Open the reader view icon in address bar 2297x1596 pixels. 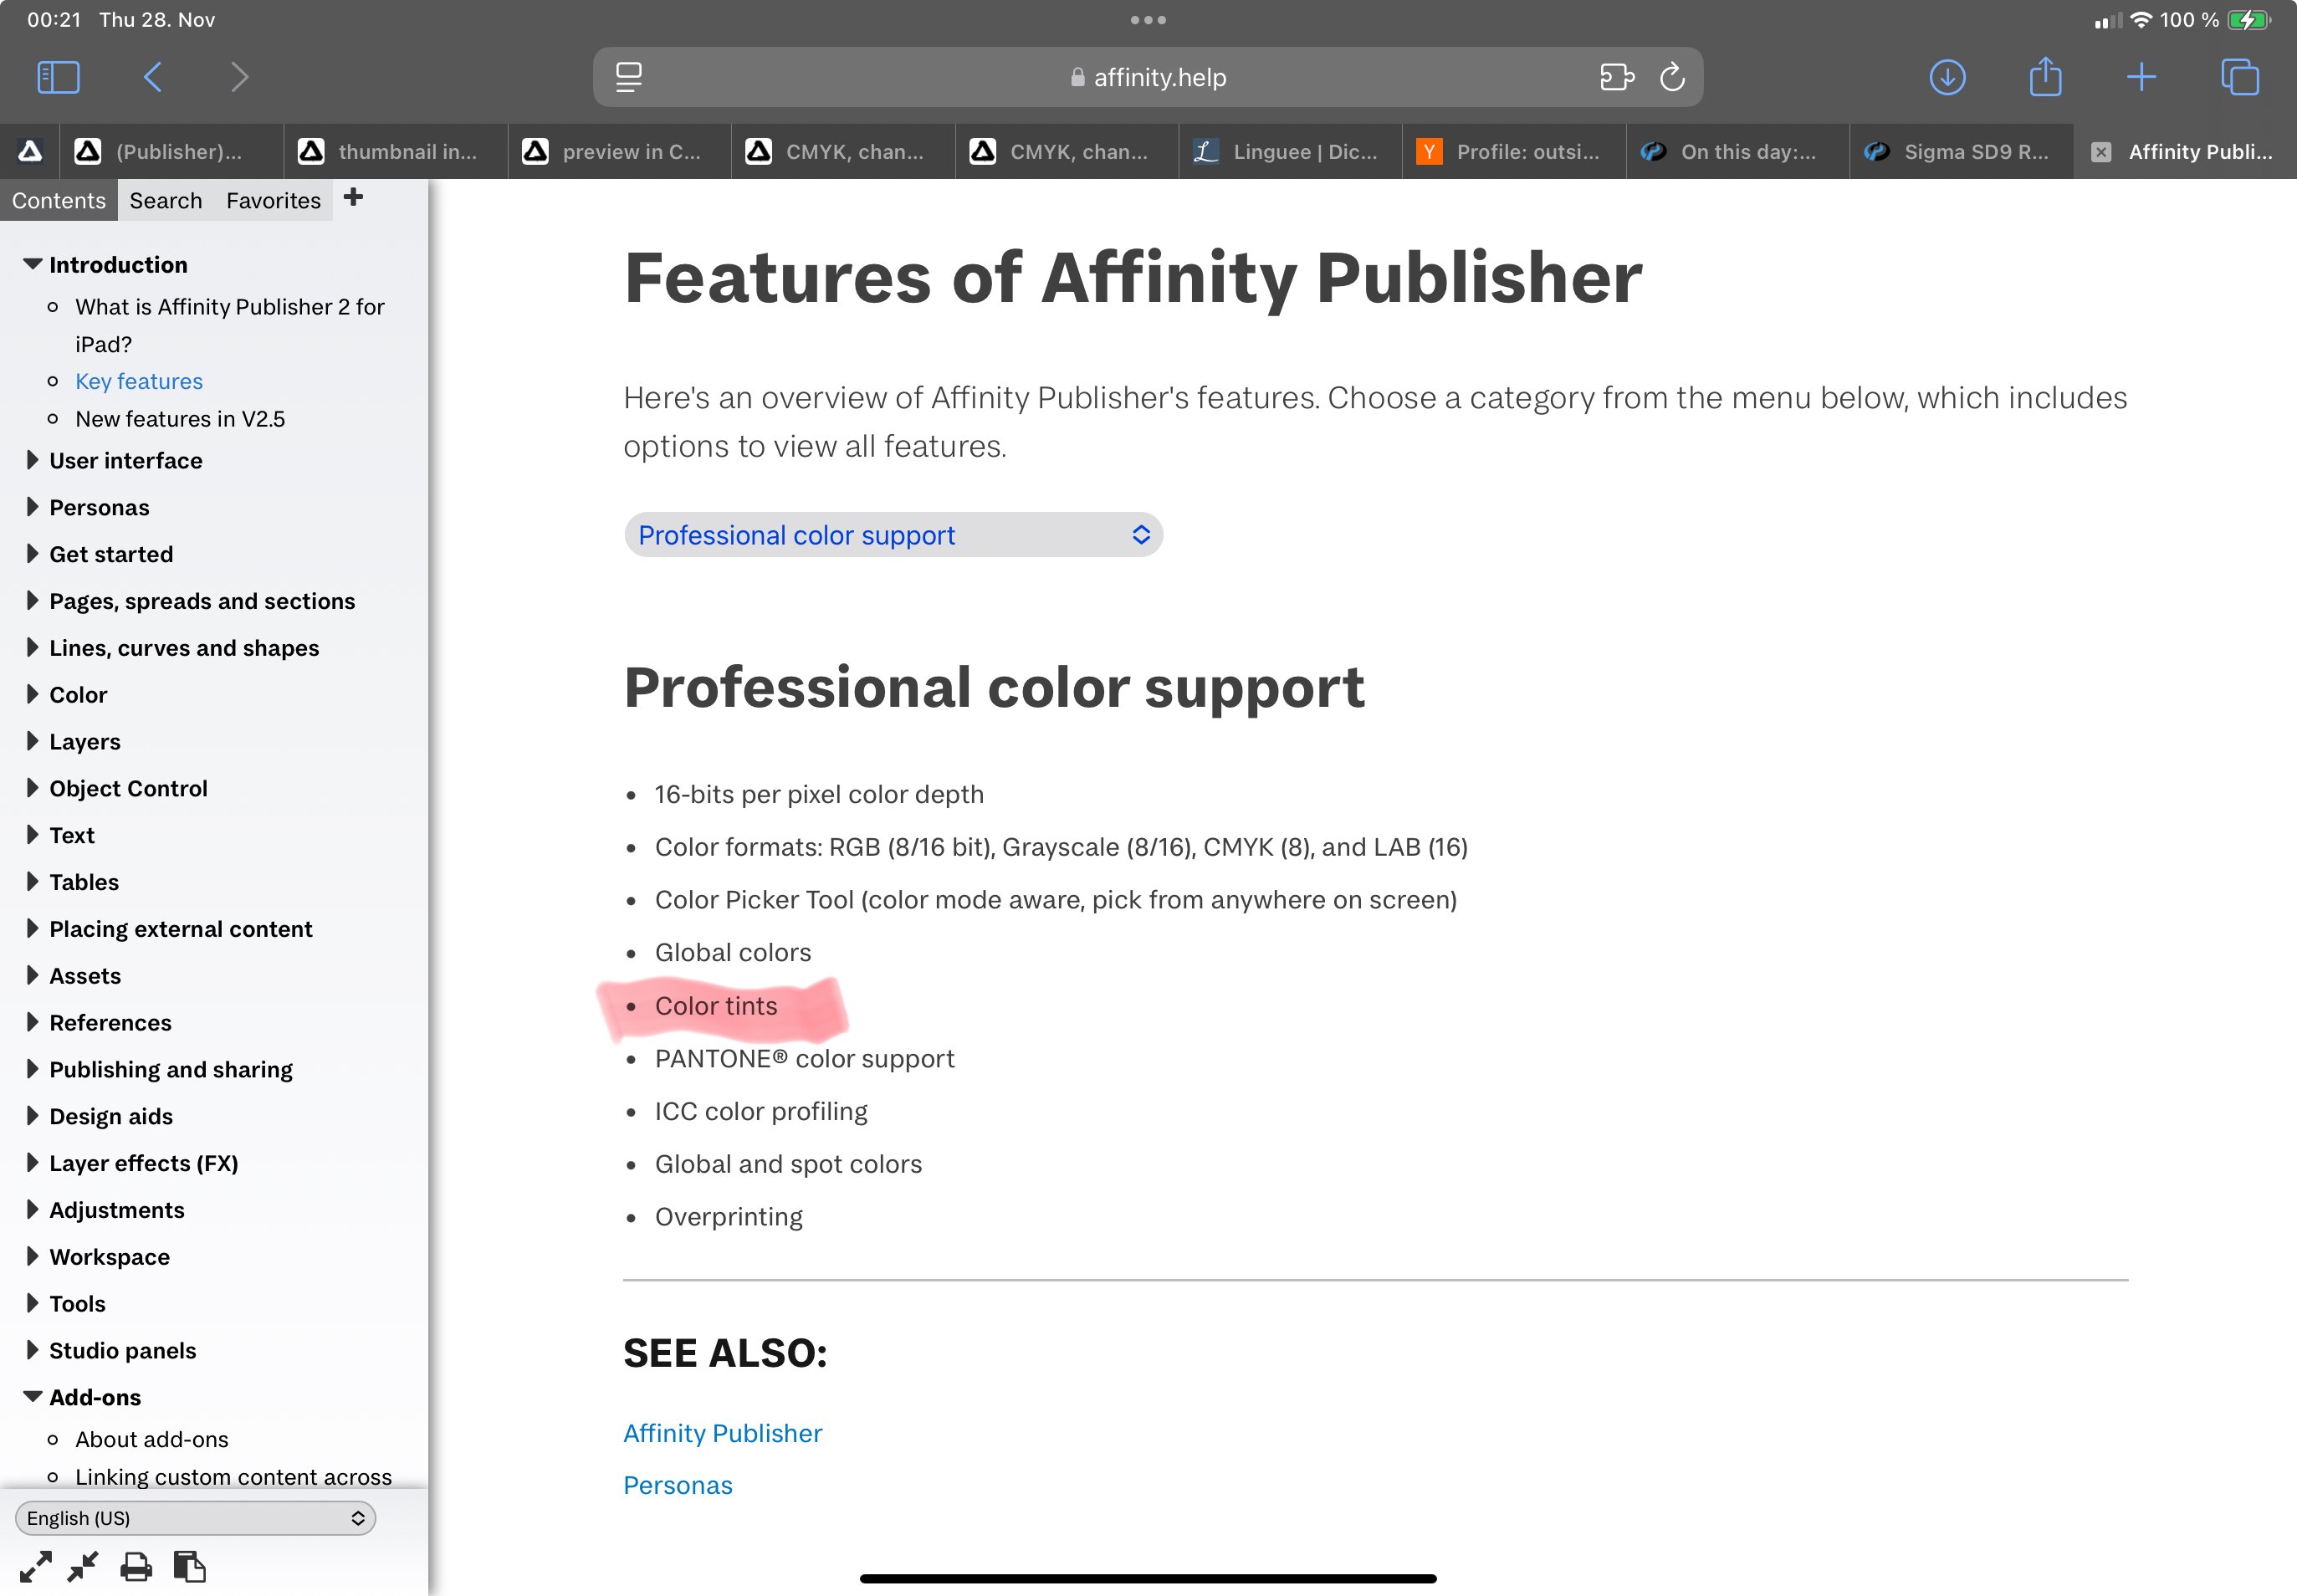tap(629, 77)
